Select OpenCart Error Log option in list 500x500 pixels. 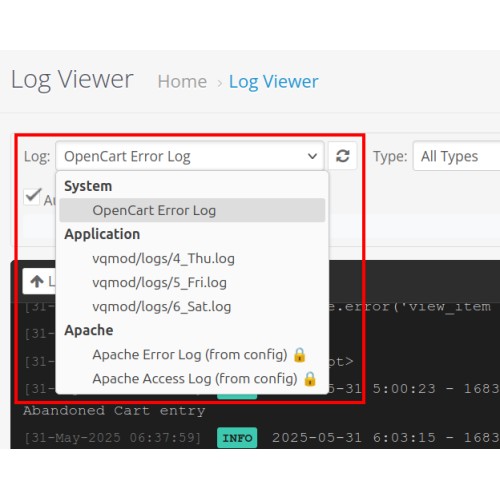(x=192, y=210)
